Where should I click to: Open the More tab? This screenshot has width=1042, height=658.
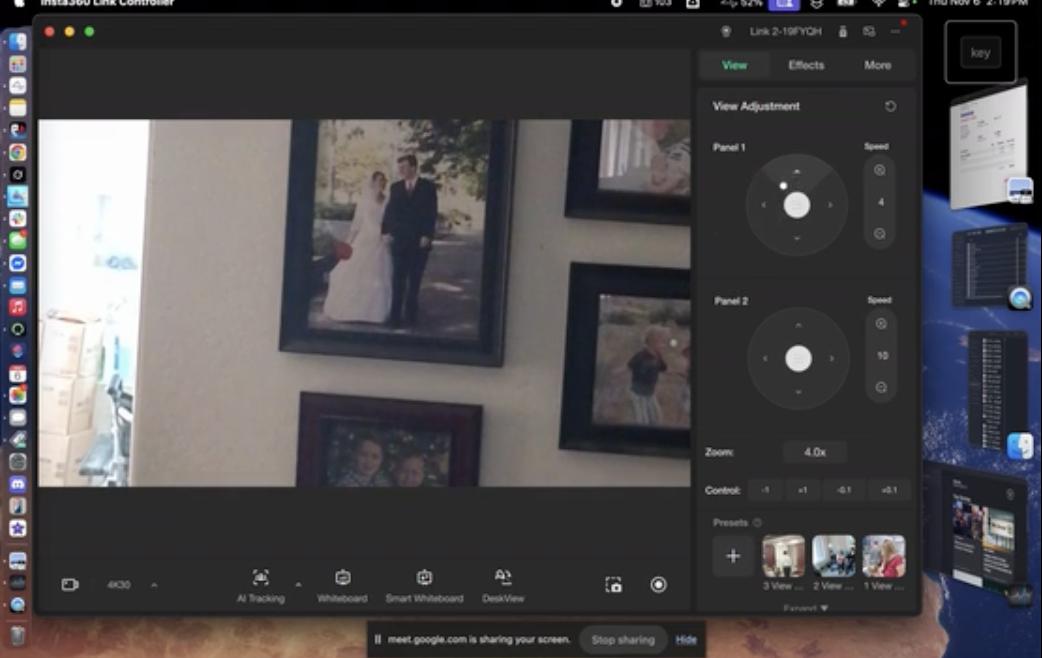click(877, 65)
